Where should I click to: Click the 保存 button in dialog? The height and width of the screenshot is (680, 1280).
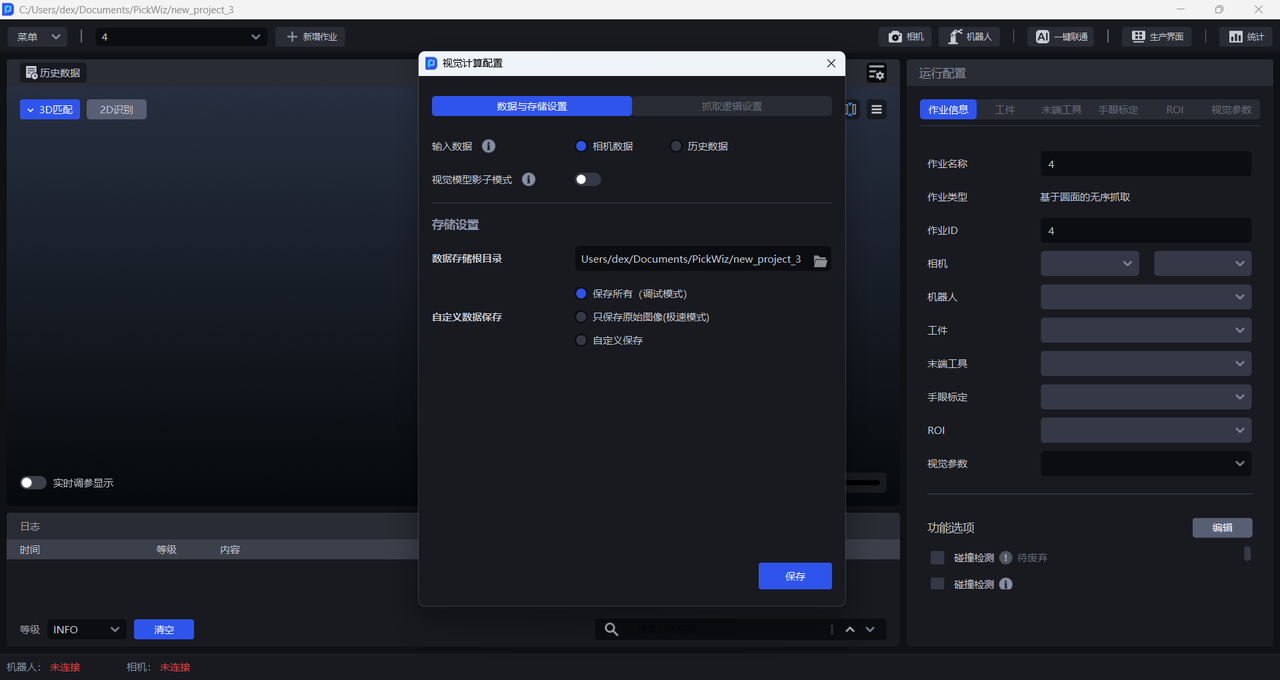pyautogui.click(x=795, y=576)
